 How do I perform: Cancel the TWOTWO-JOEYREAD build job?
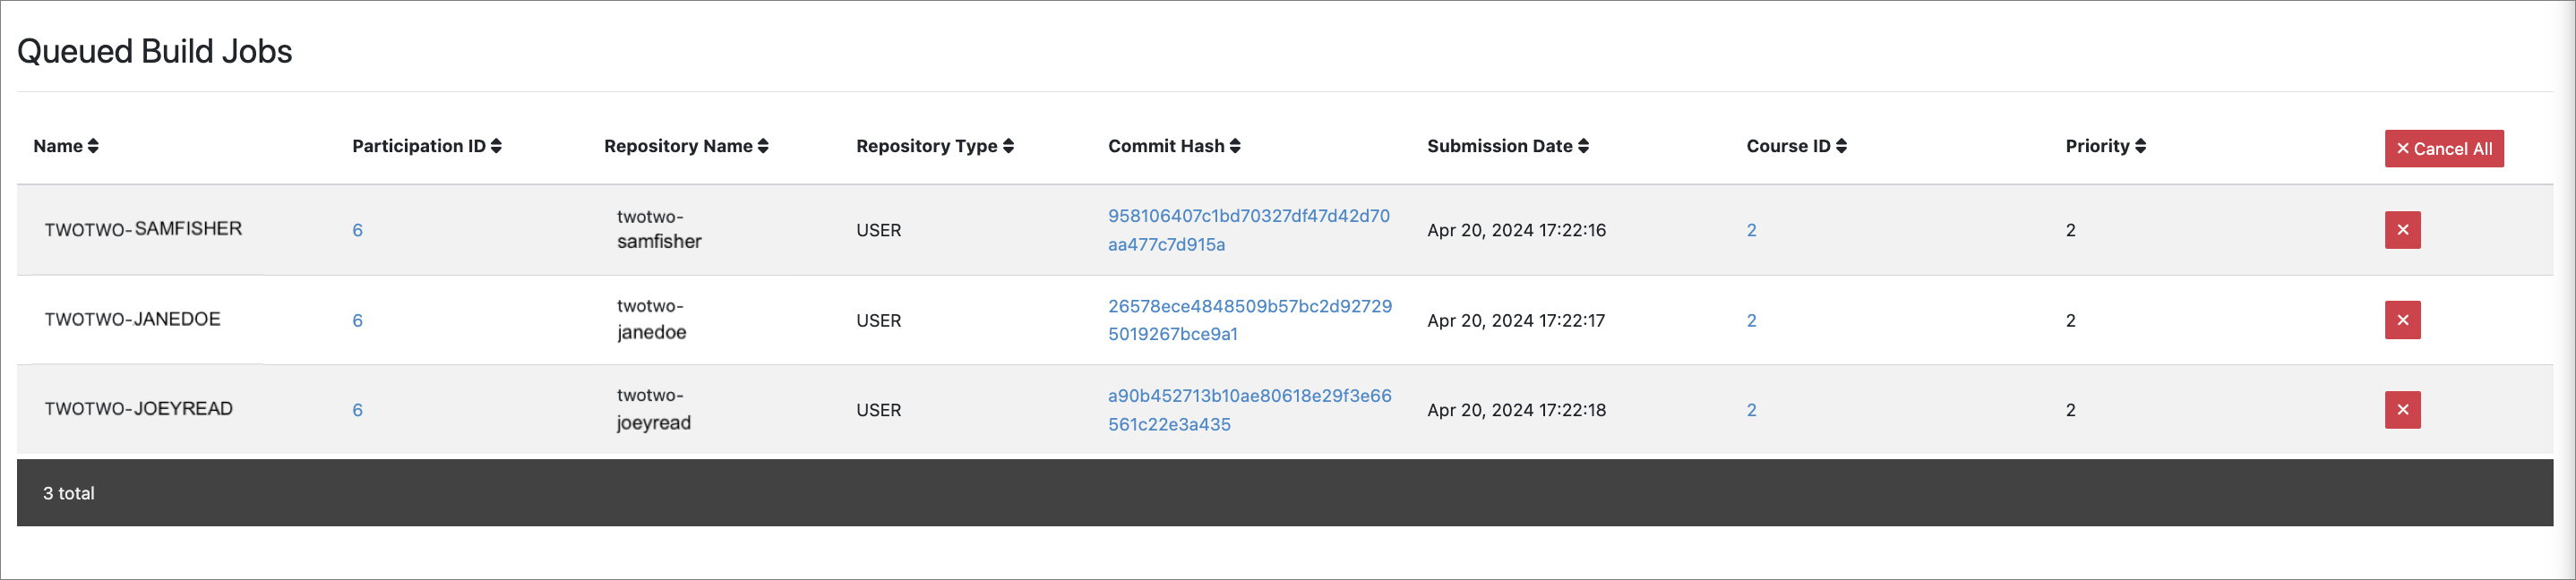click(x=2402, y=410)
